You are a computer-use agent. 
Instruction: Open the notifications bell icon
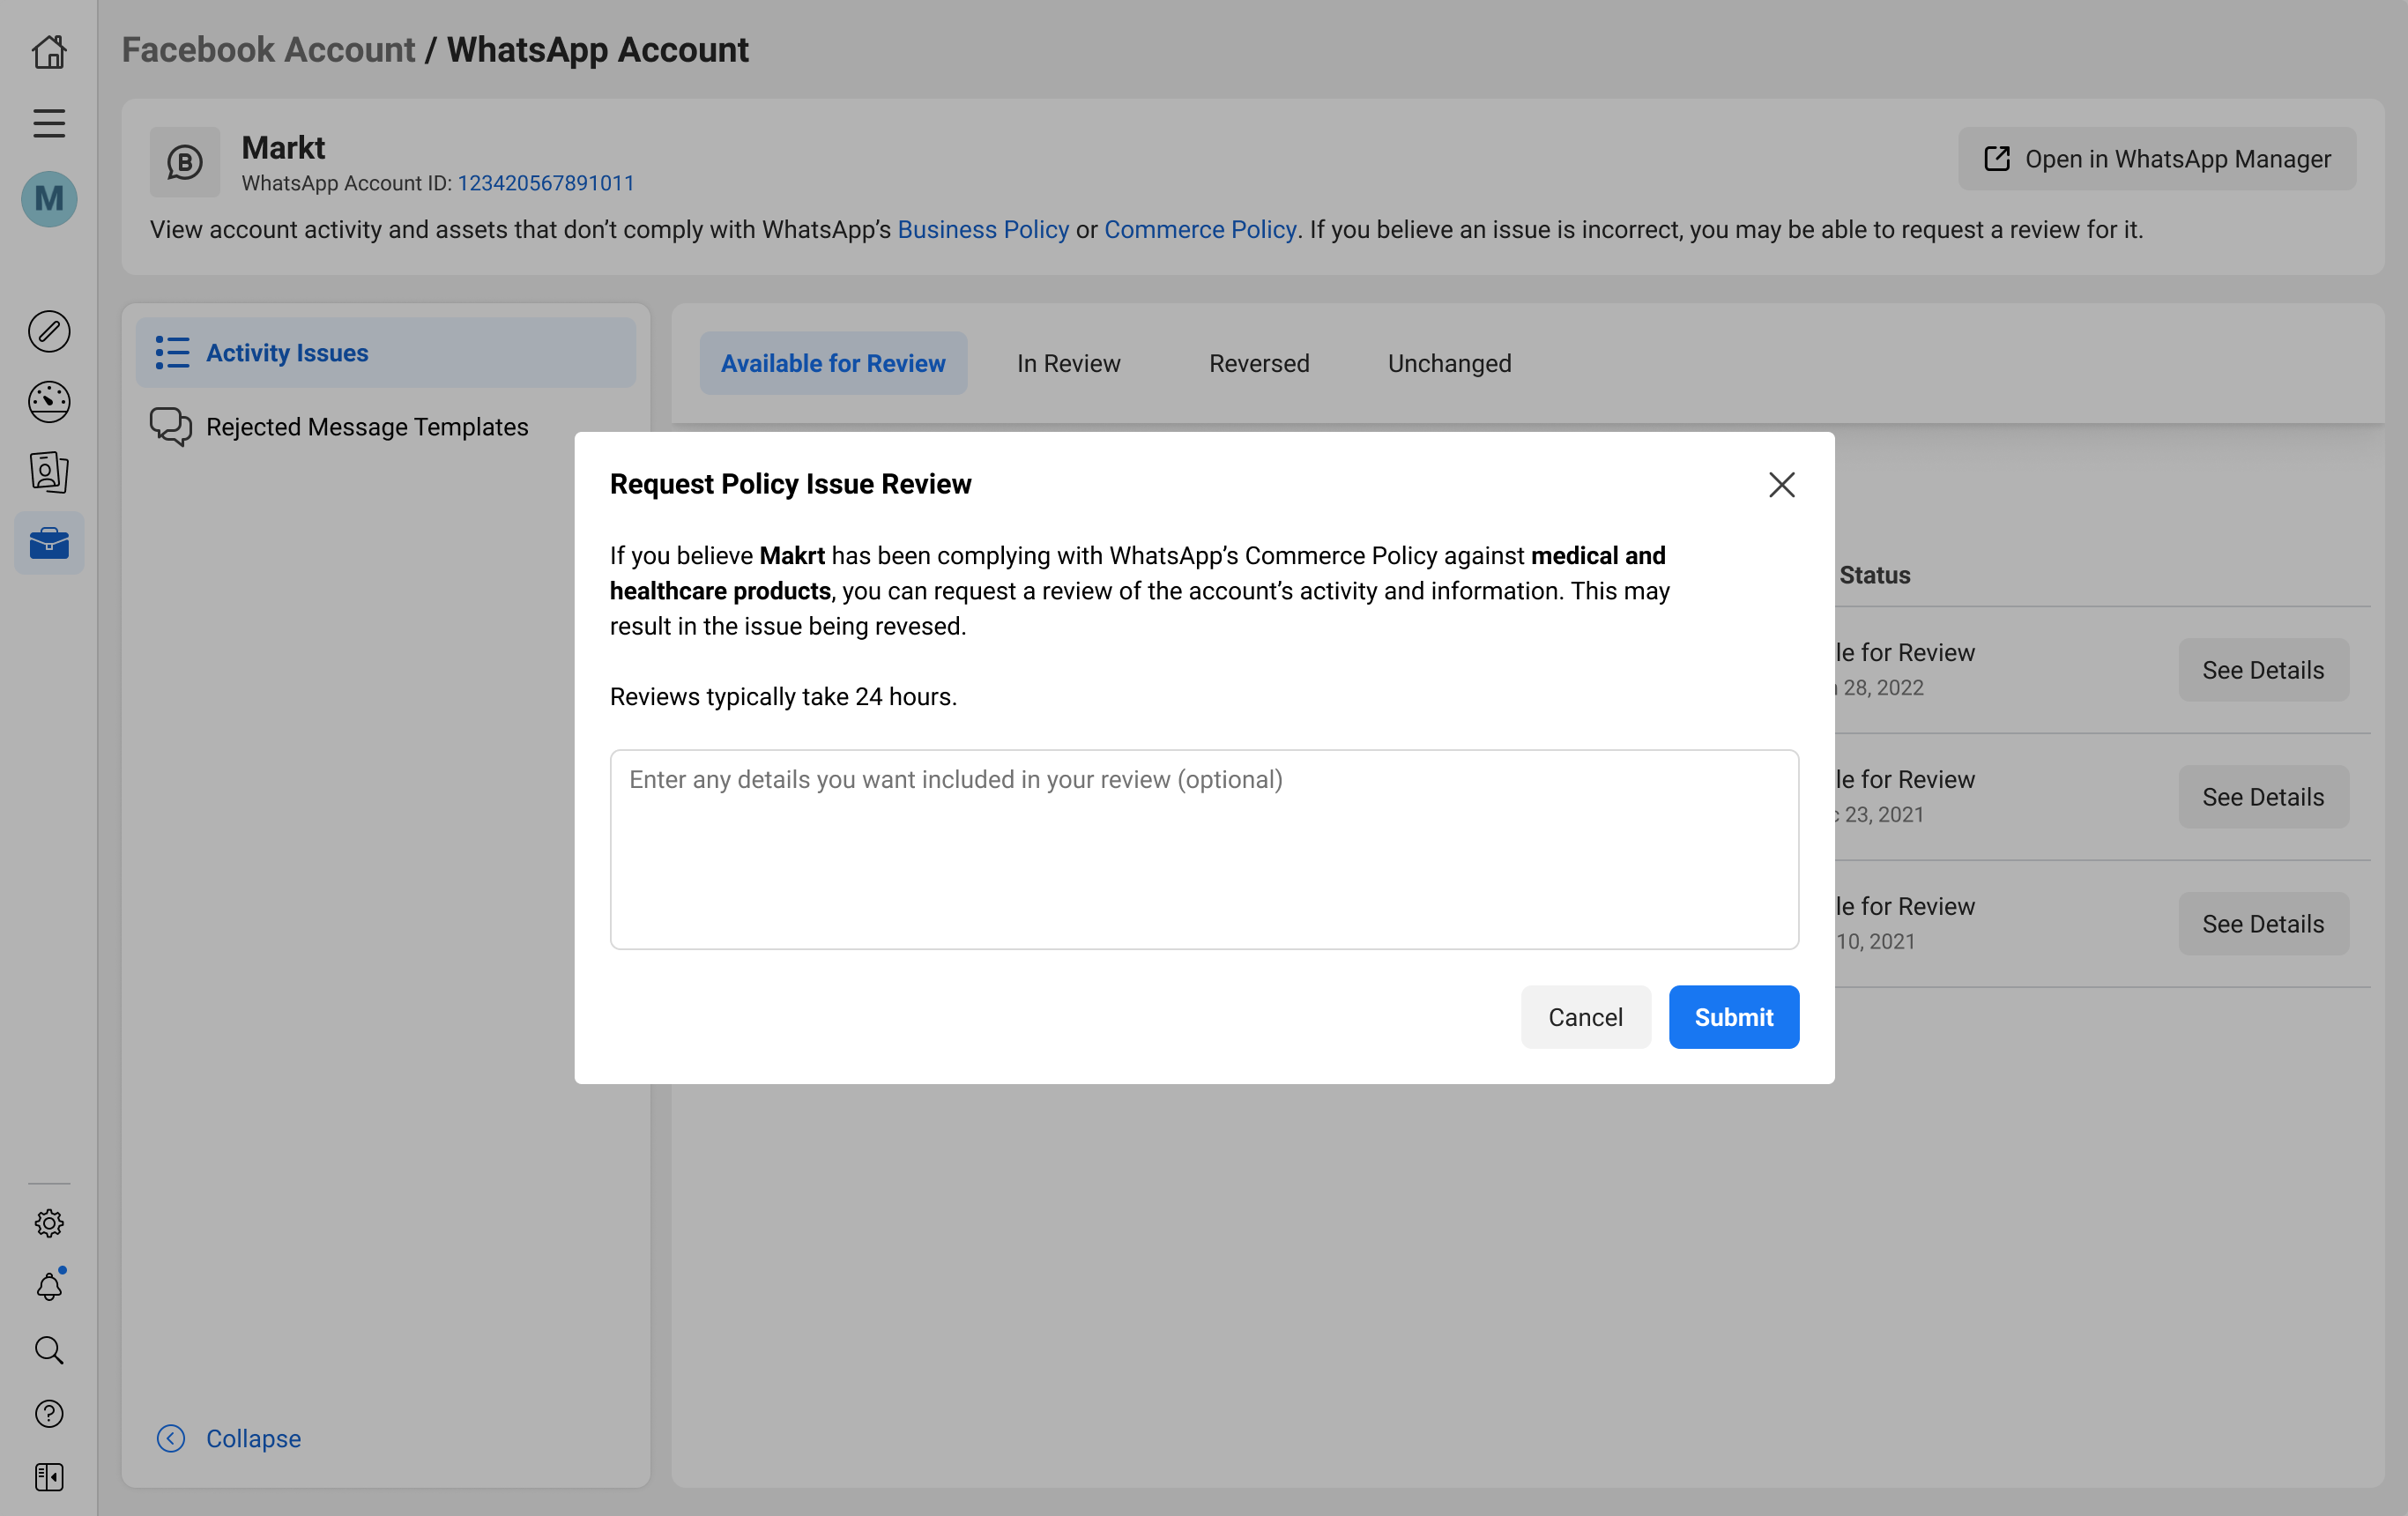coord(49,1286)
